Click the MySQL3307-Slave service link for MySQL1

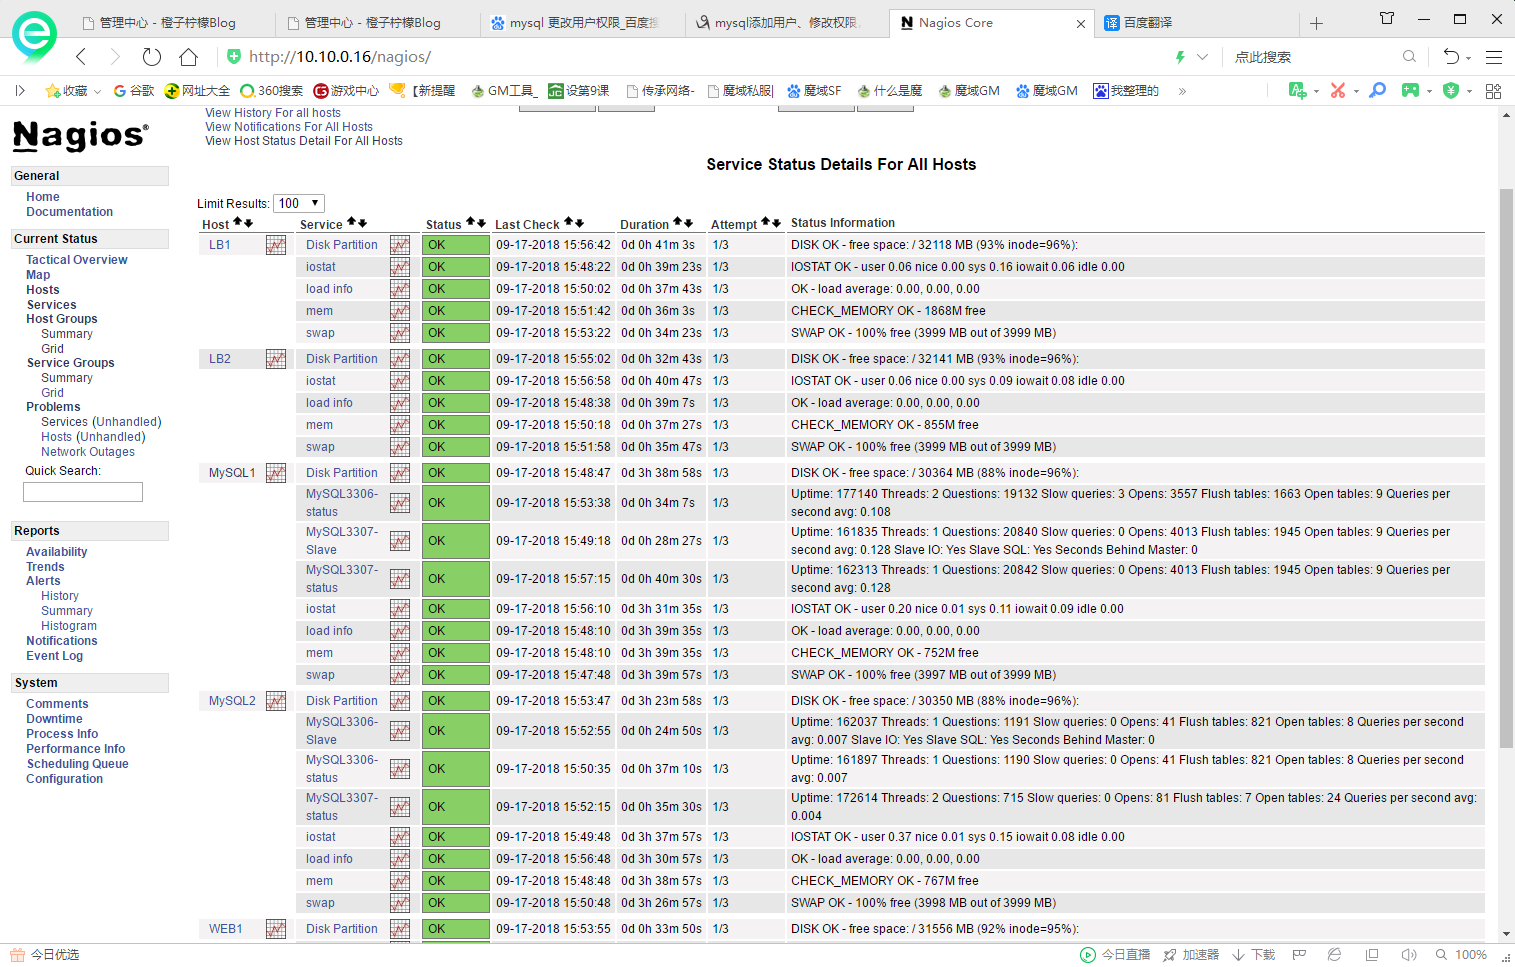pos(342,541)
